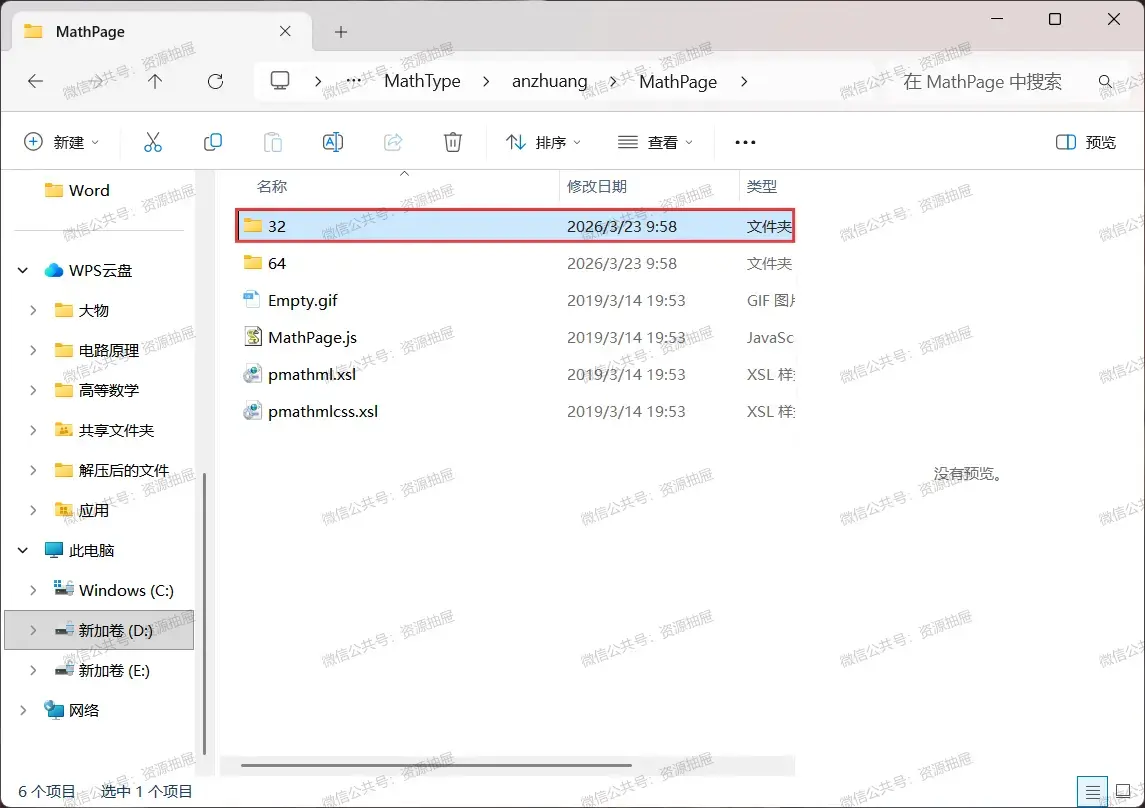Sort by 名称 column header
This screenshot has height=808, width=1145.
pyautogui.click(x=272, y=186)
